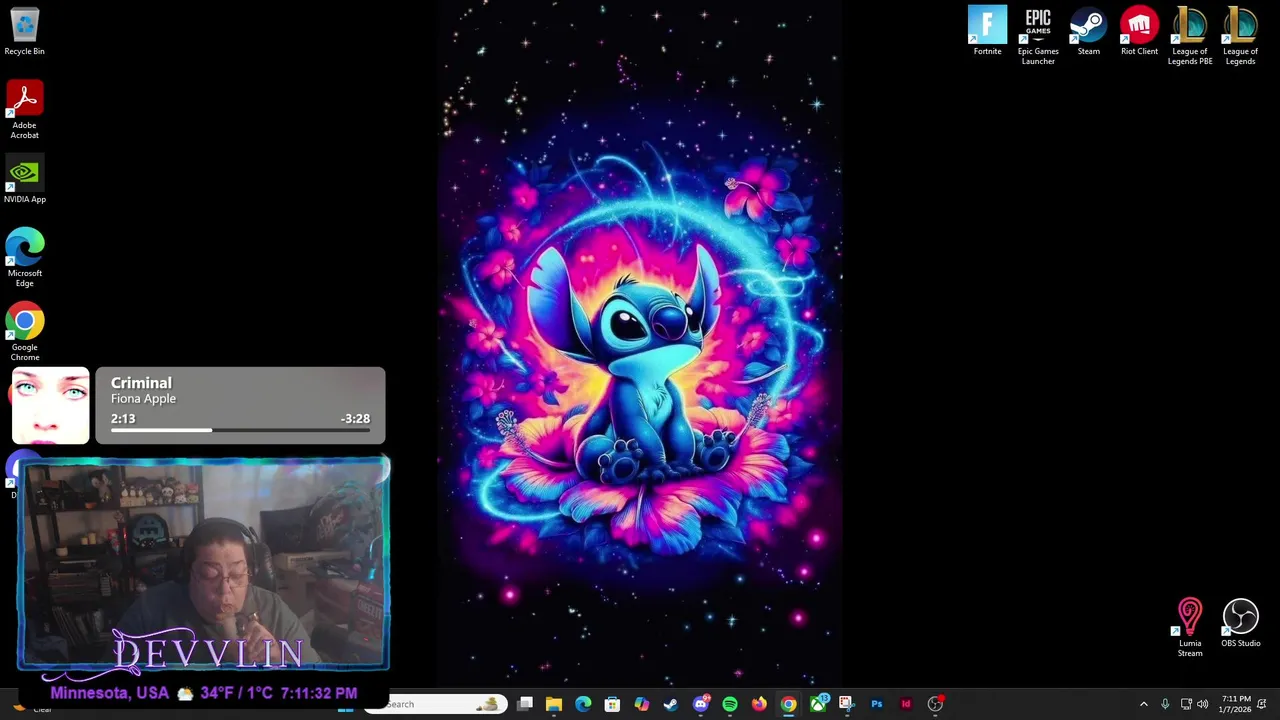Open the Xbox app from the taskbar
1280x720 pixels.
coord(818,704)
